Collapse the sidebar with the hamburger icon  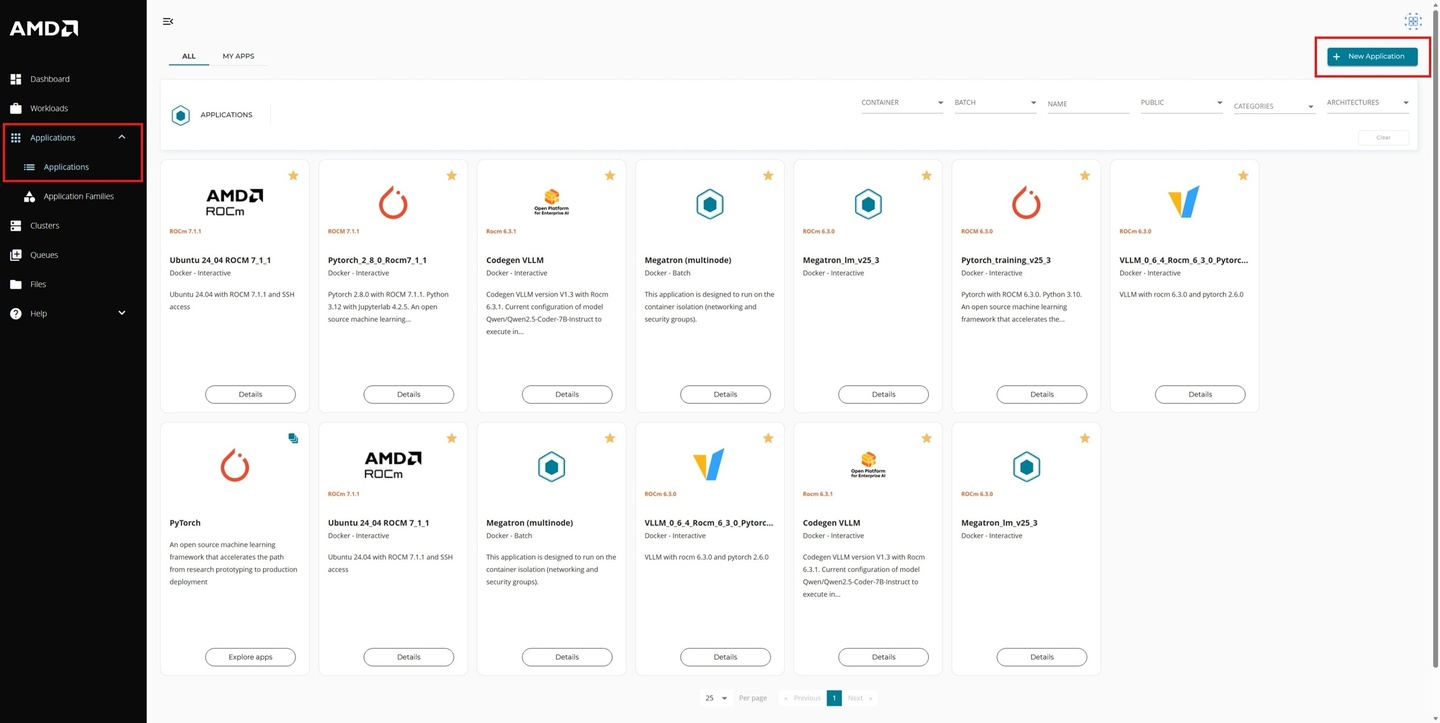pos(168,21)
